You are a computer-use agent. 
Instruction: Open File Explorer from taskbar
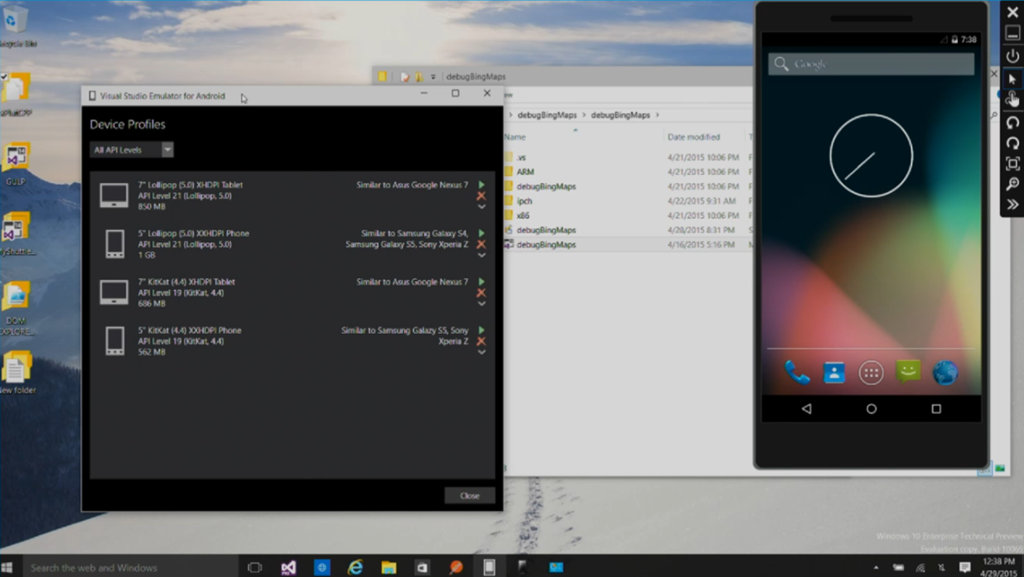point(389,567)
